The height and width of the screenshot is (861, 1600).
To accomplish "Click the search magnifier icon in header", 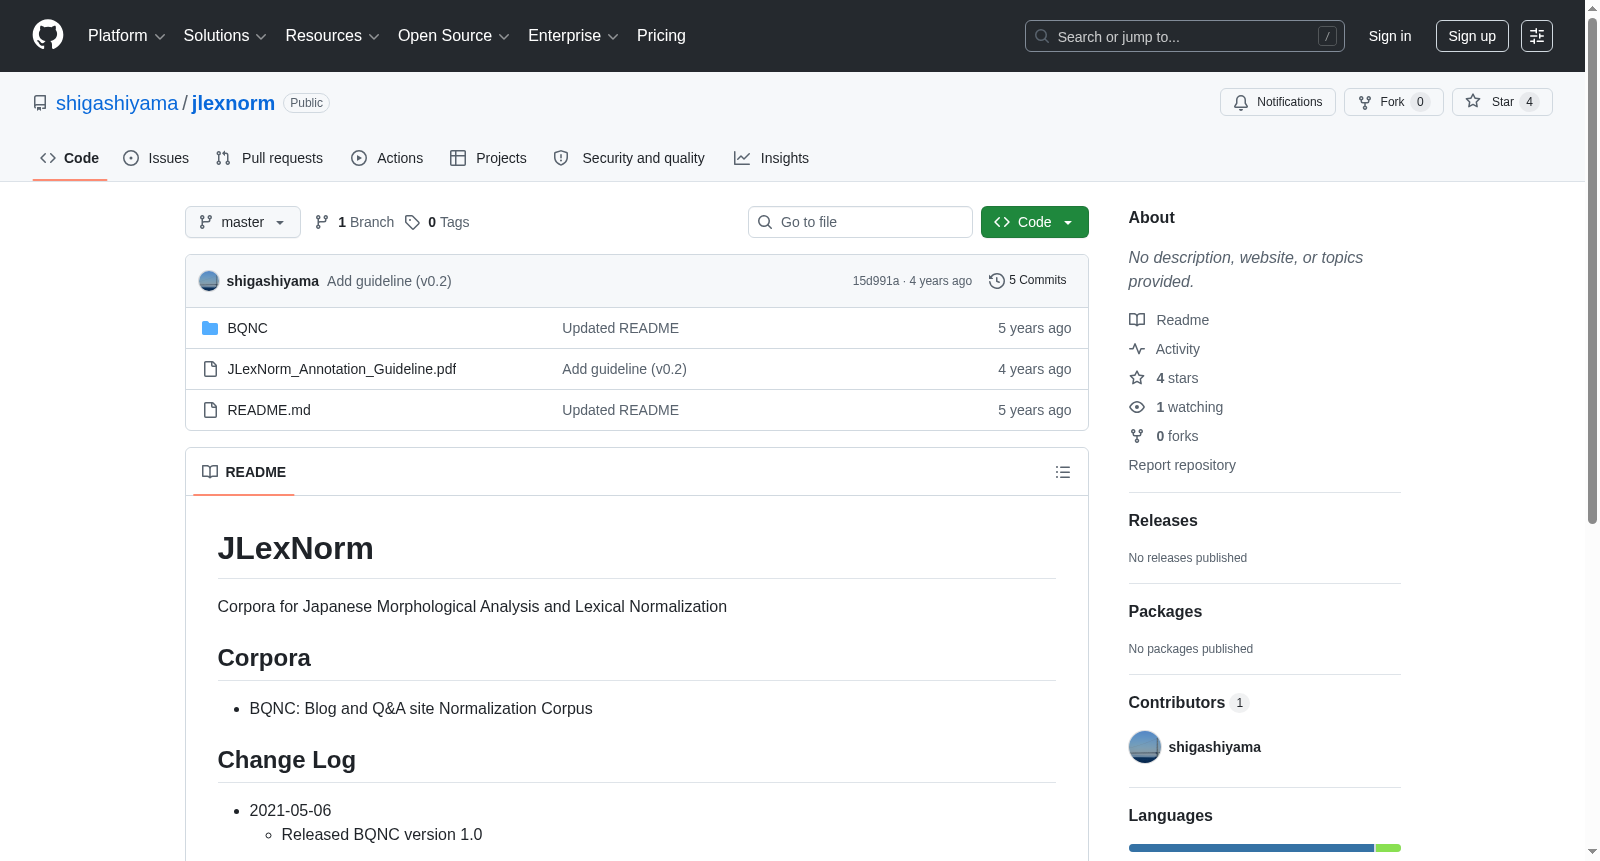I will pyautogui.click(x=1042, y=36).
